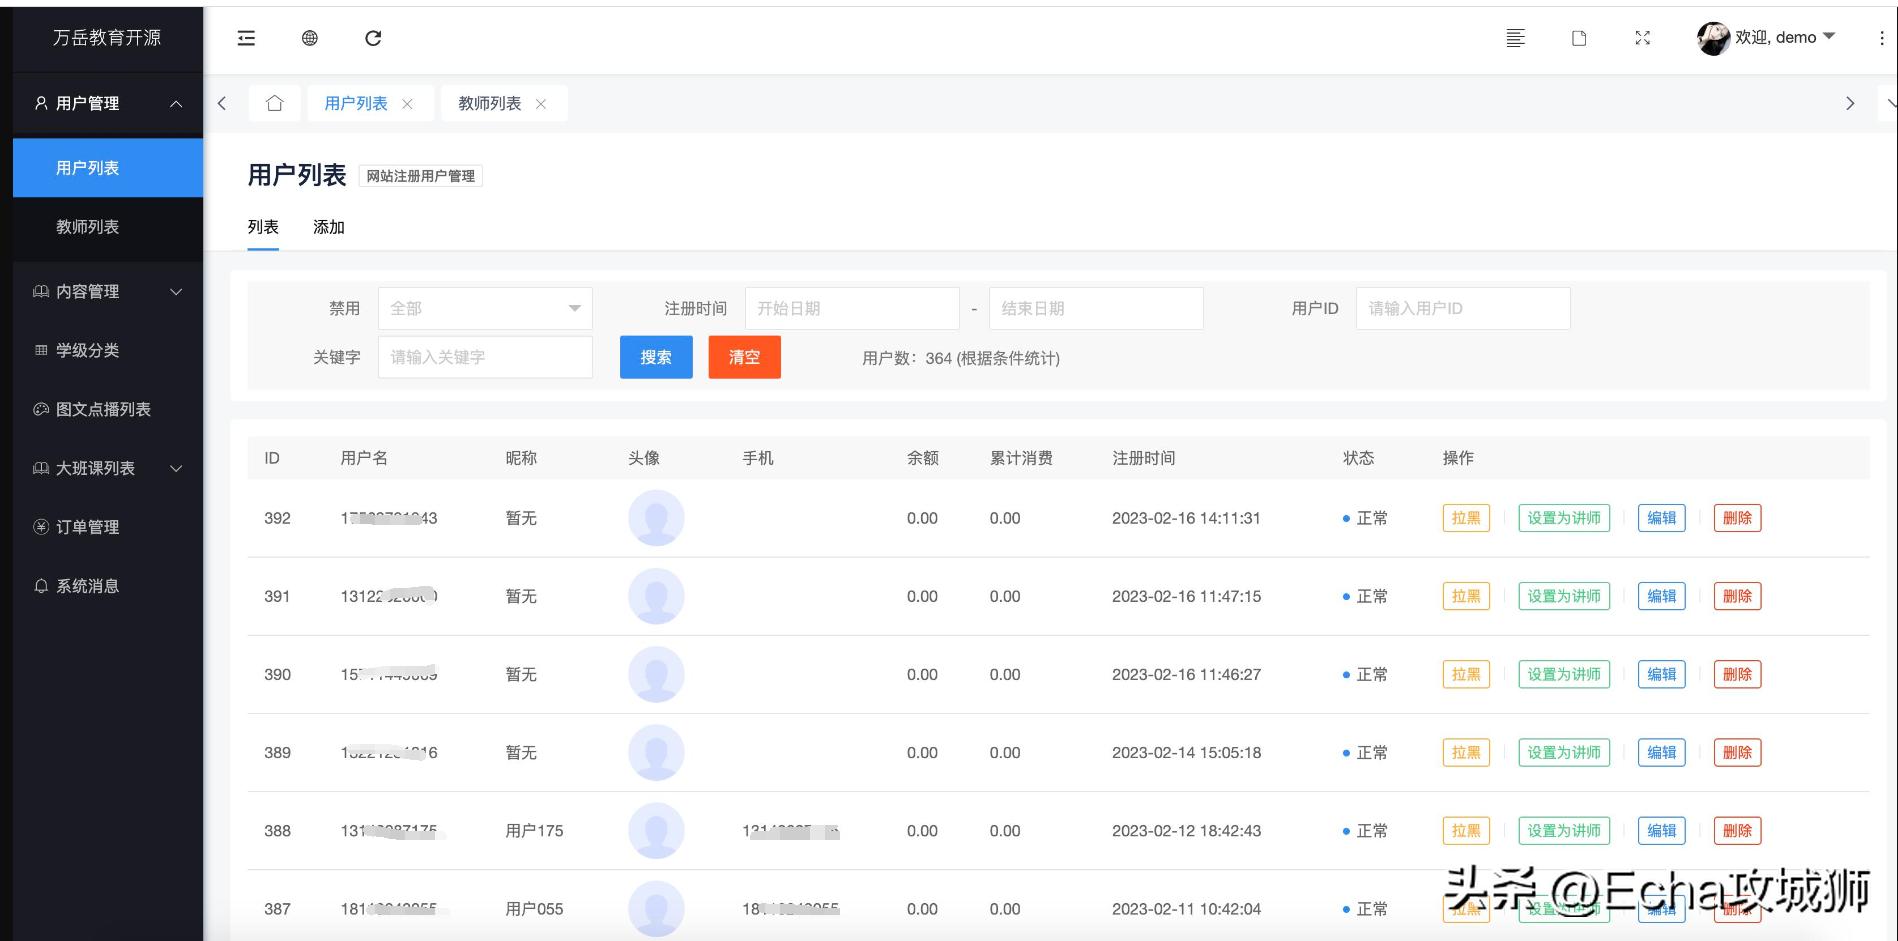Screen dimensions: 1898x941
Task: Click the home icon tab above the page title
Action: pos(274,103)
